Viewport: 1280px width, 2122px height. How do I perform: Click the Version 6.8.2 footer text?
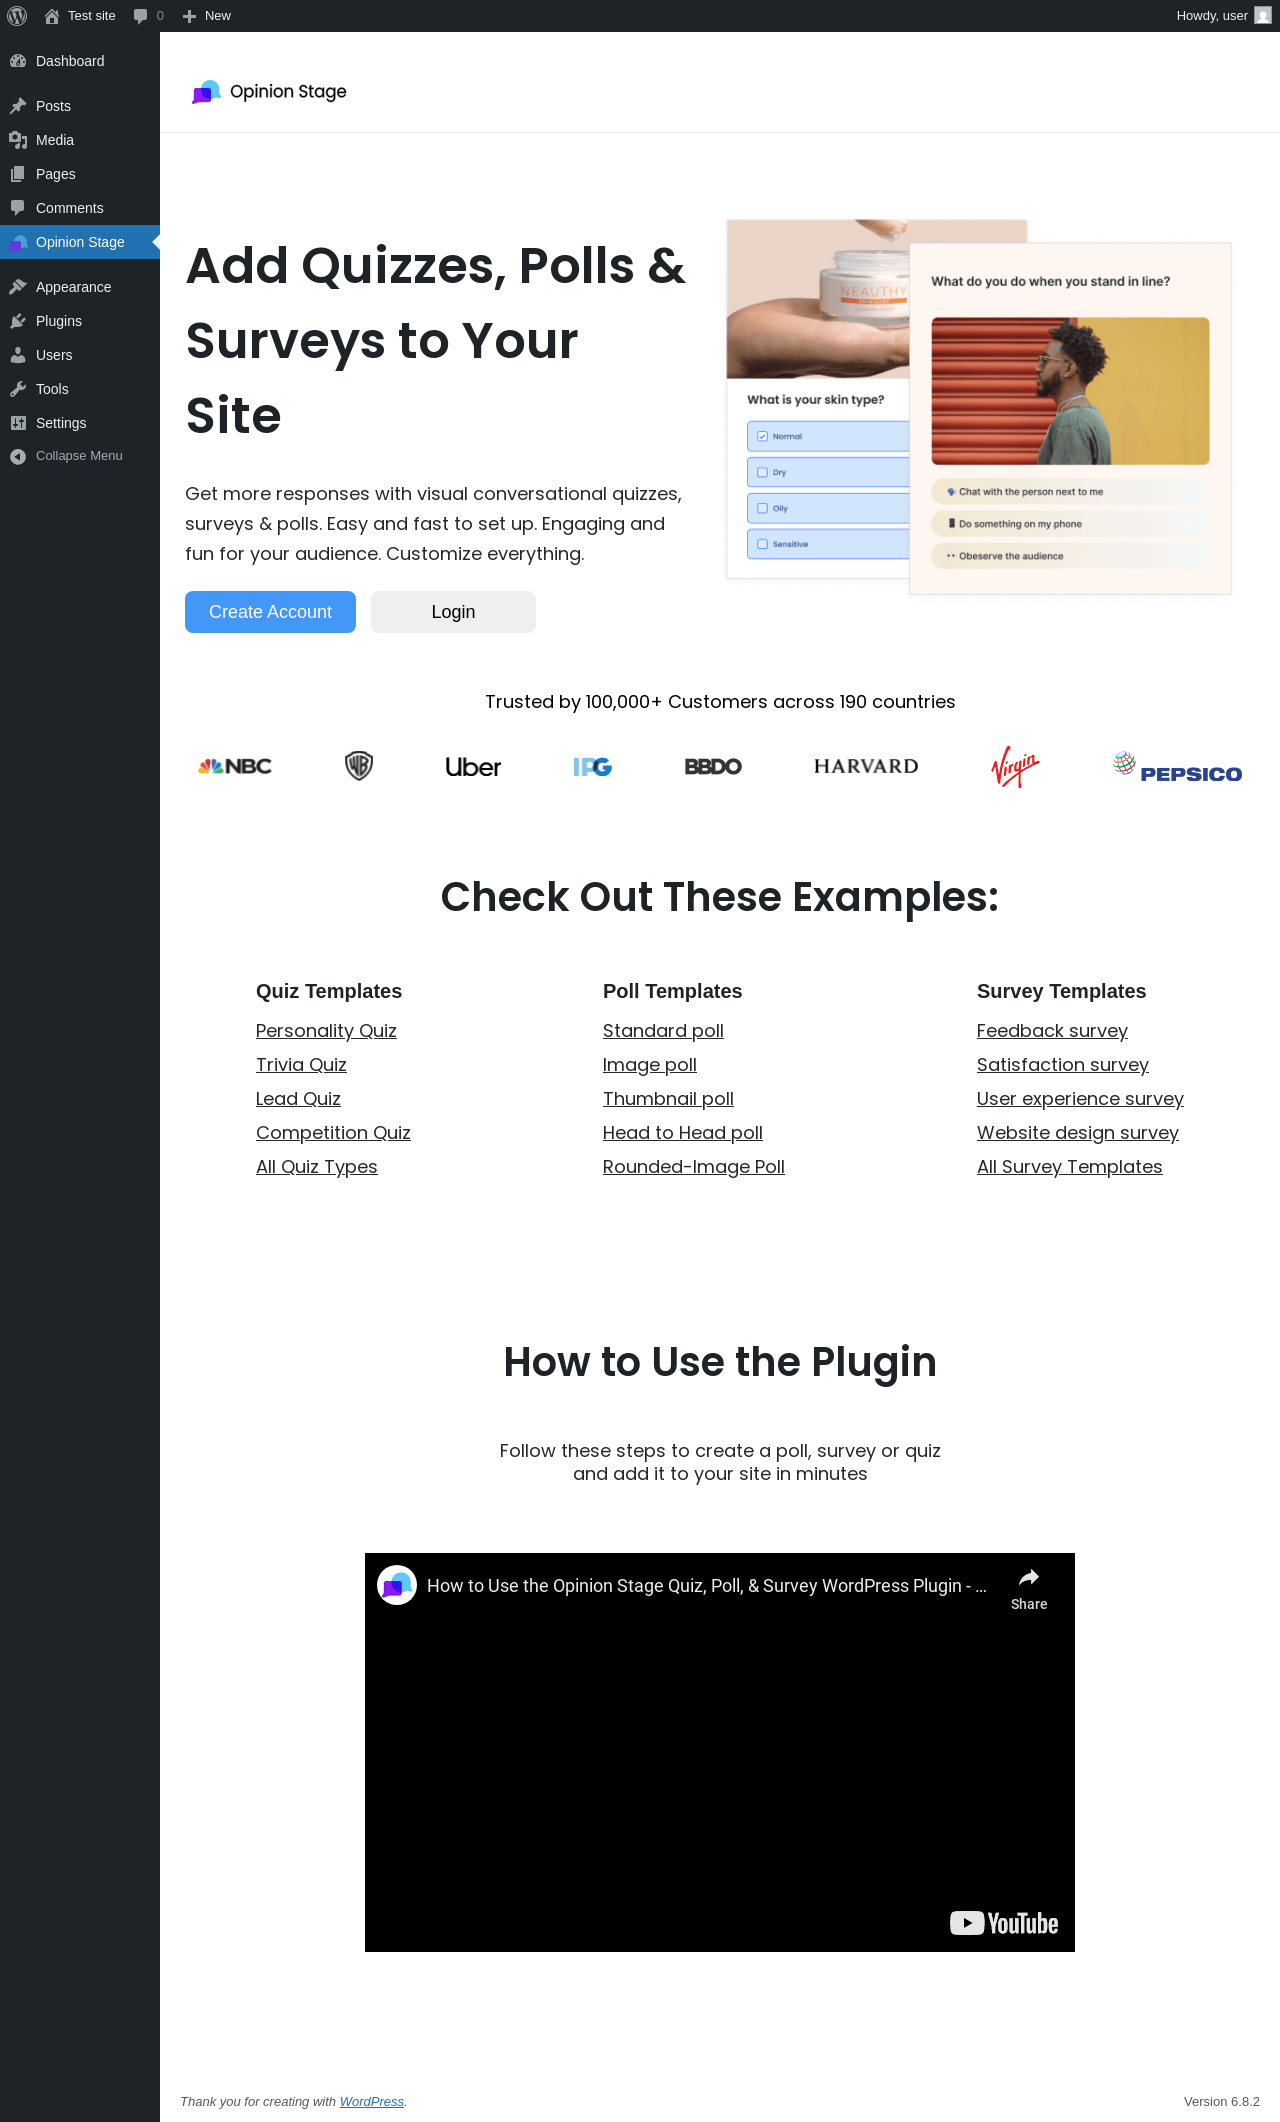coord(1222,2101)
